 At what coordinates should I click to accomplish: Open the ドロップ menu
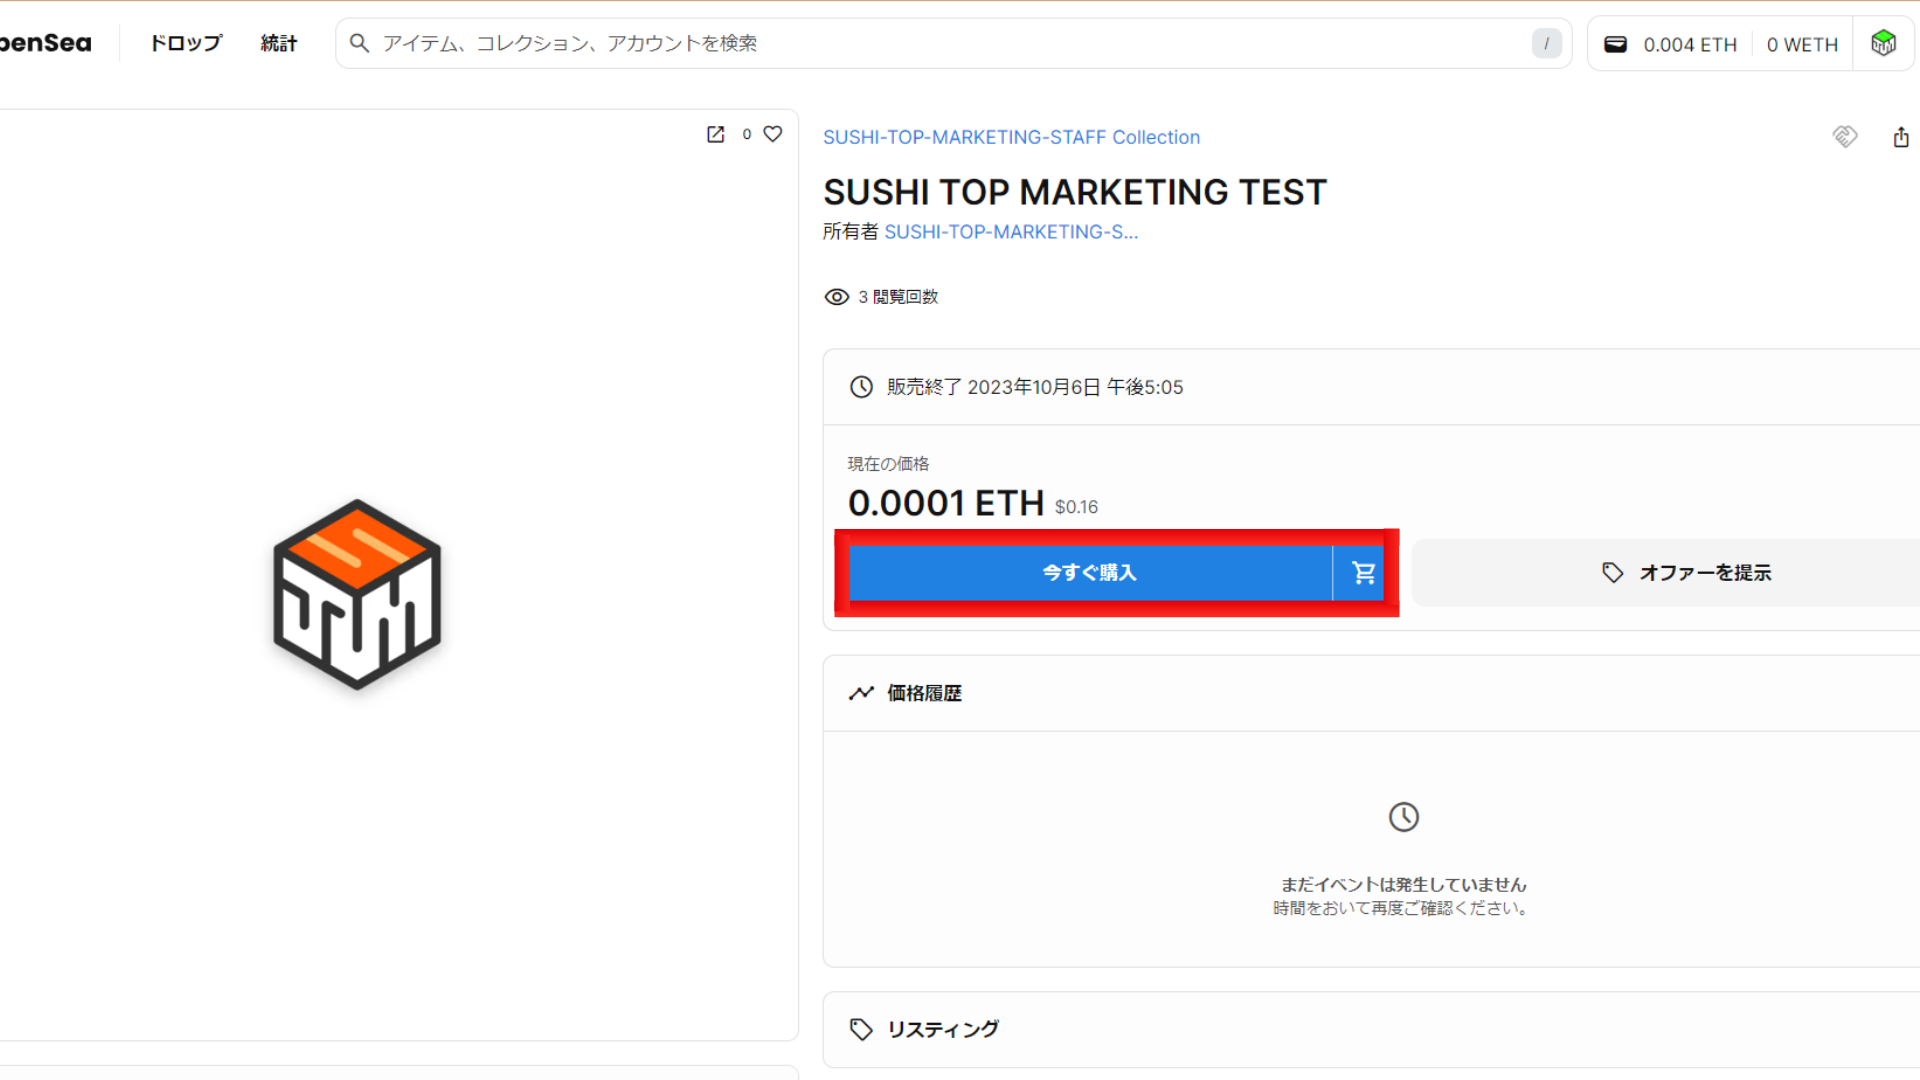186,43
